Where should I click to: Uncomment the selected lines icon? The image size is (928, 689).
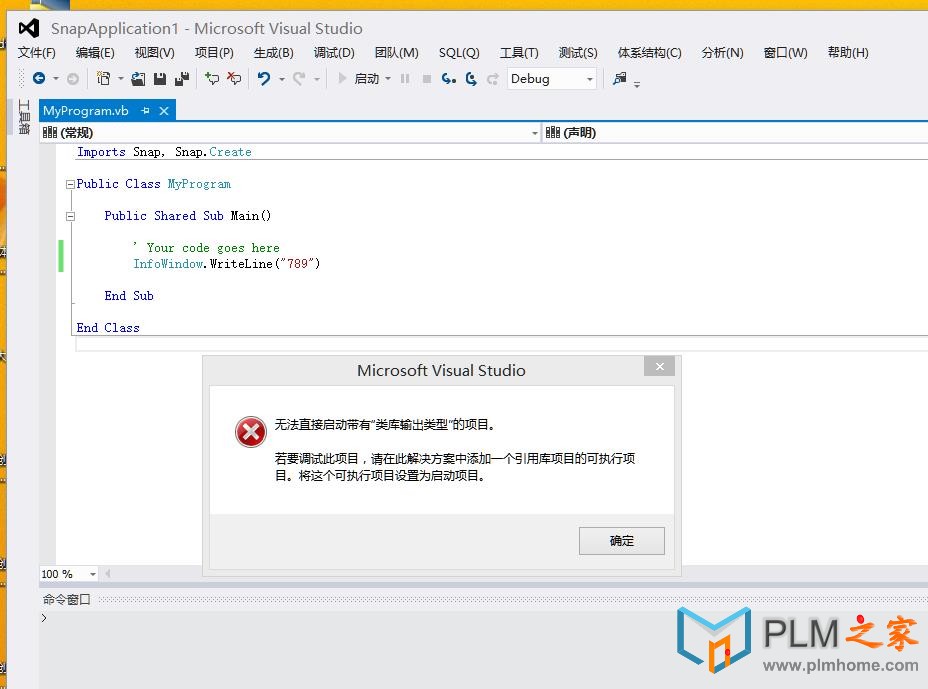click(234, 78)
